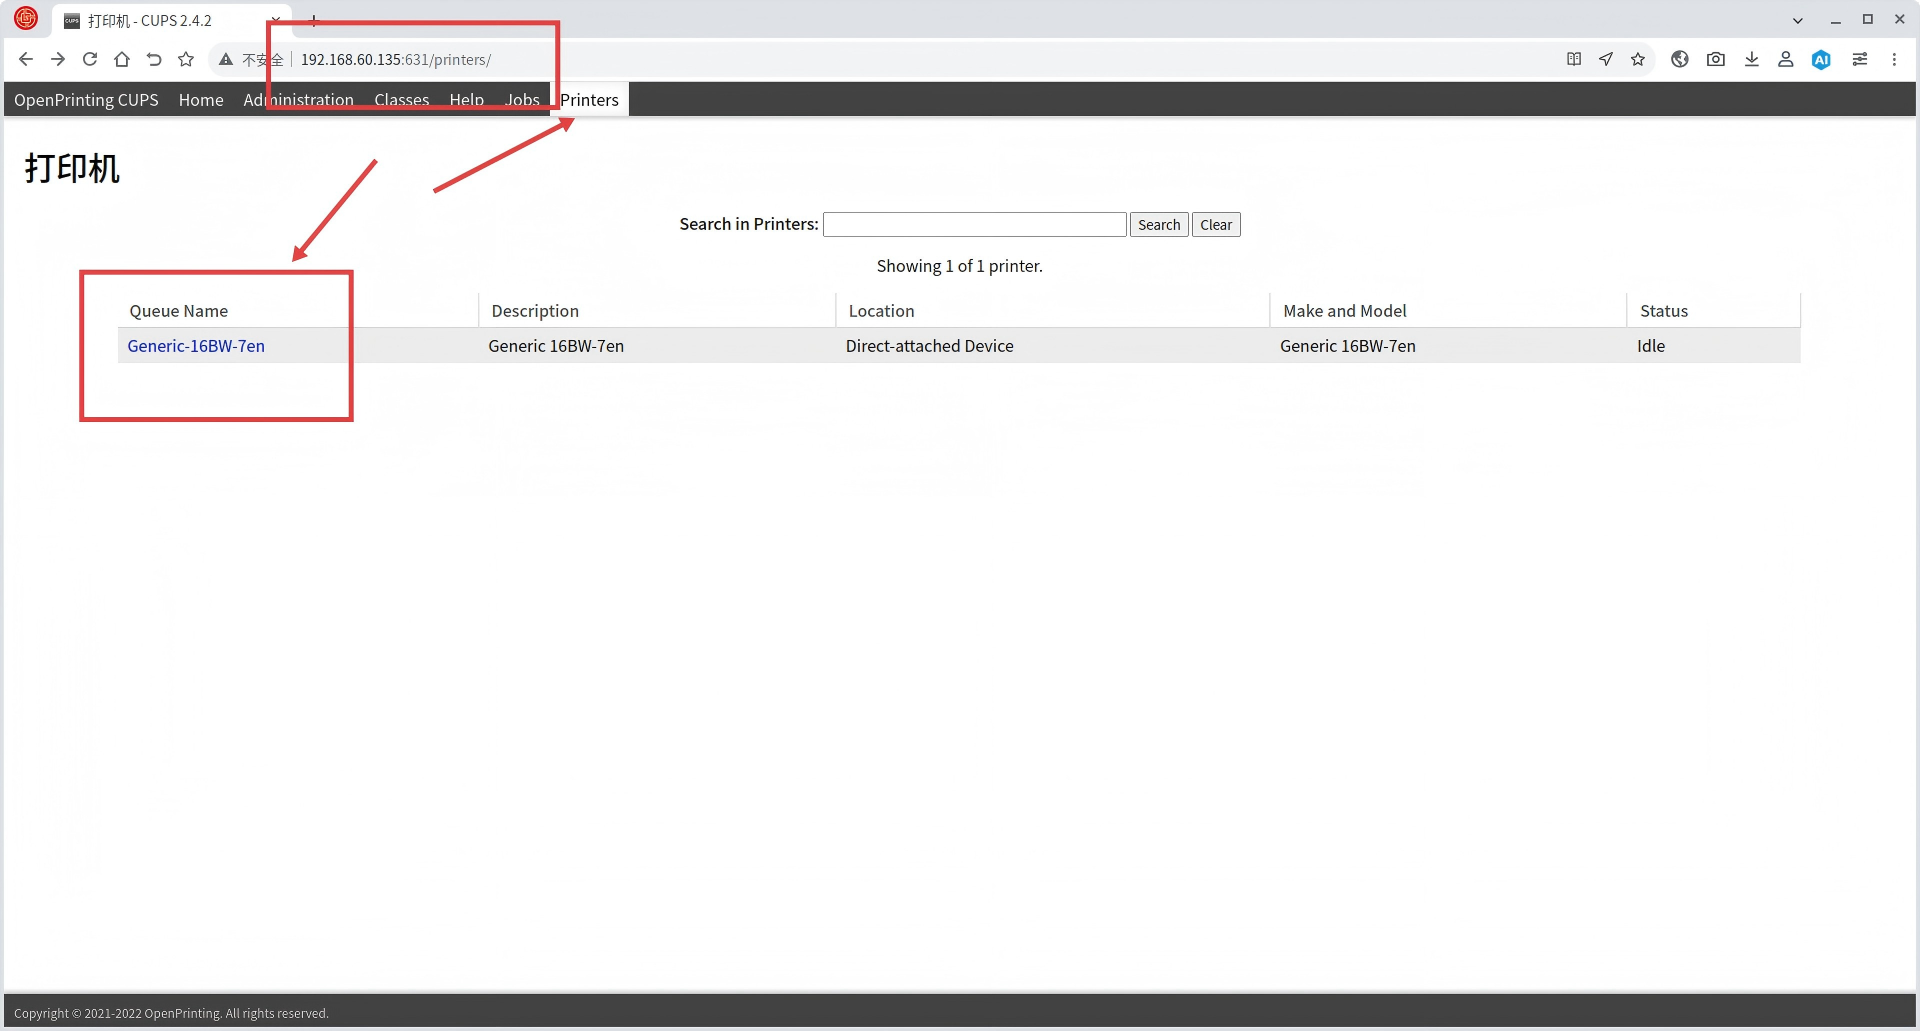Open the browser customize sliders icon
This screenshot has height=1031, width=1920.
(x=1860, y=60)
